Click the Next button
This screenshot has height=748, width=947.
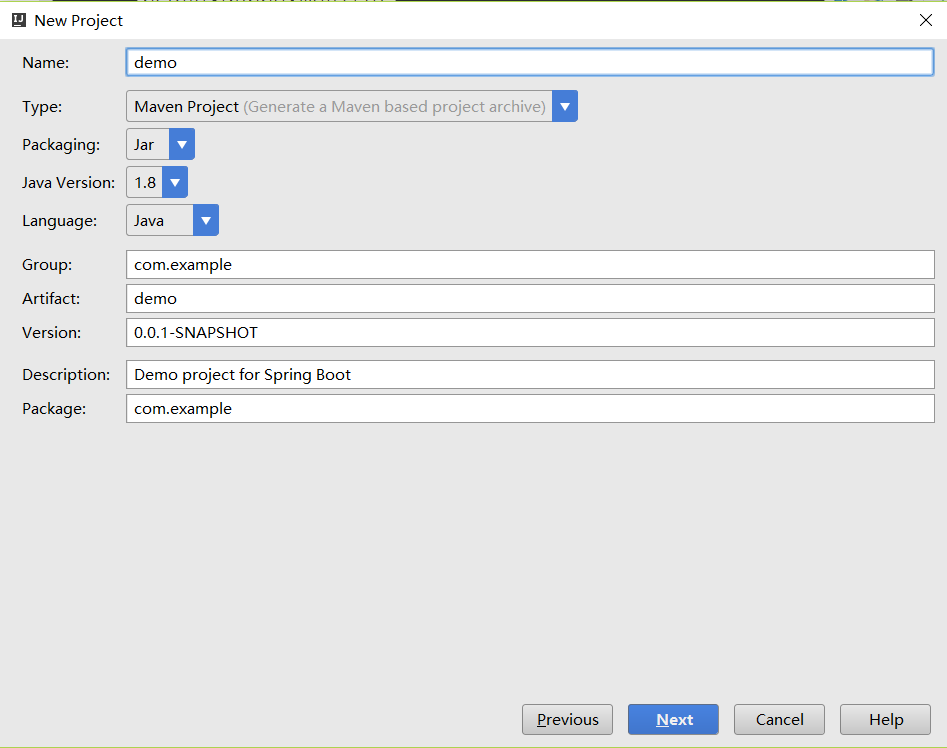click(x=673, y=719)
